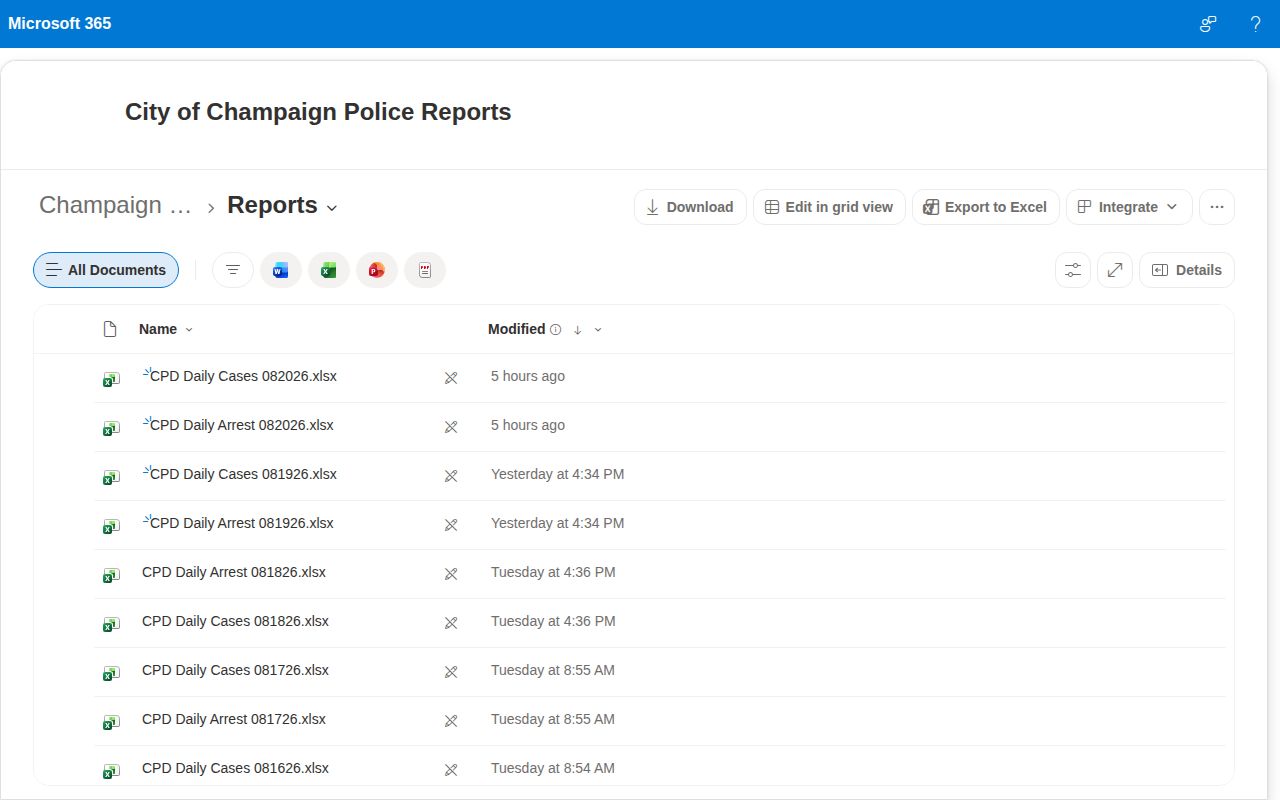Click share icon for CPD Daily Cases 081926.xlsx
Image resolution: width=1280 pixels, height=800 pixels.
451,476
